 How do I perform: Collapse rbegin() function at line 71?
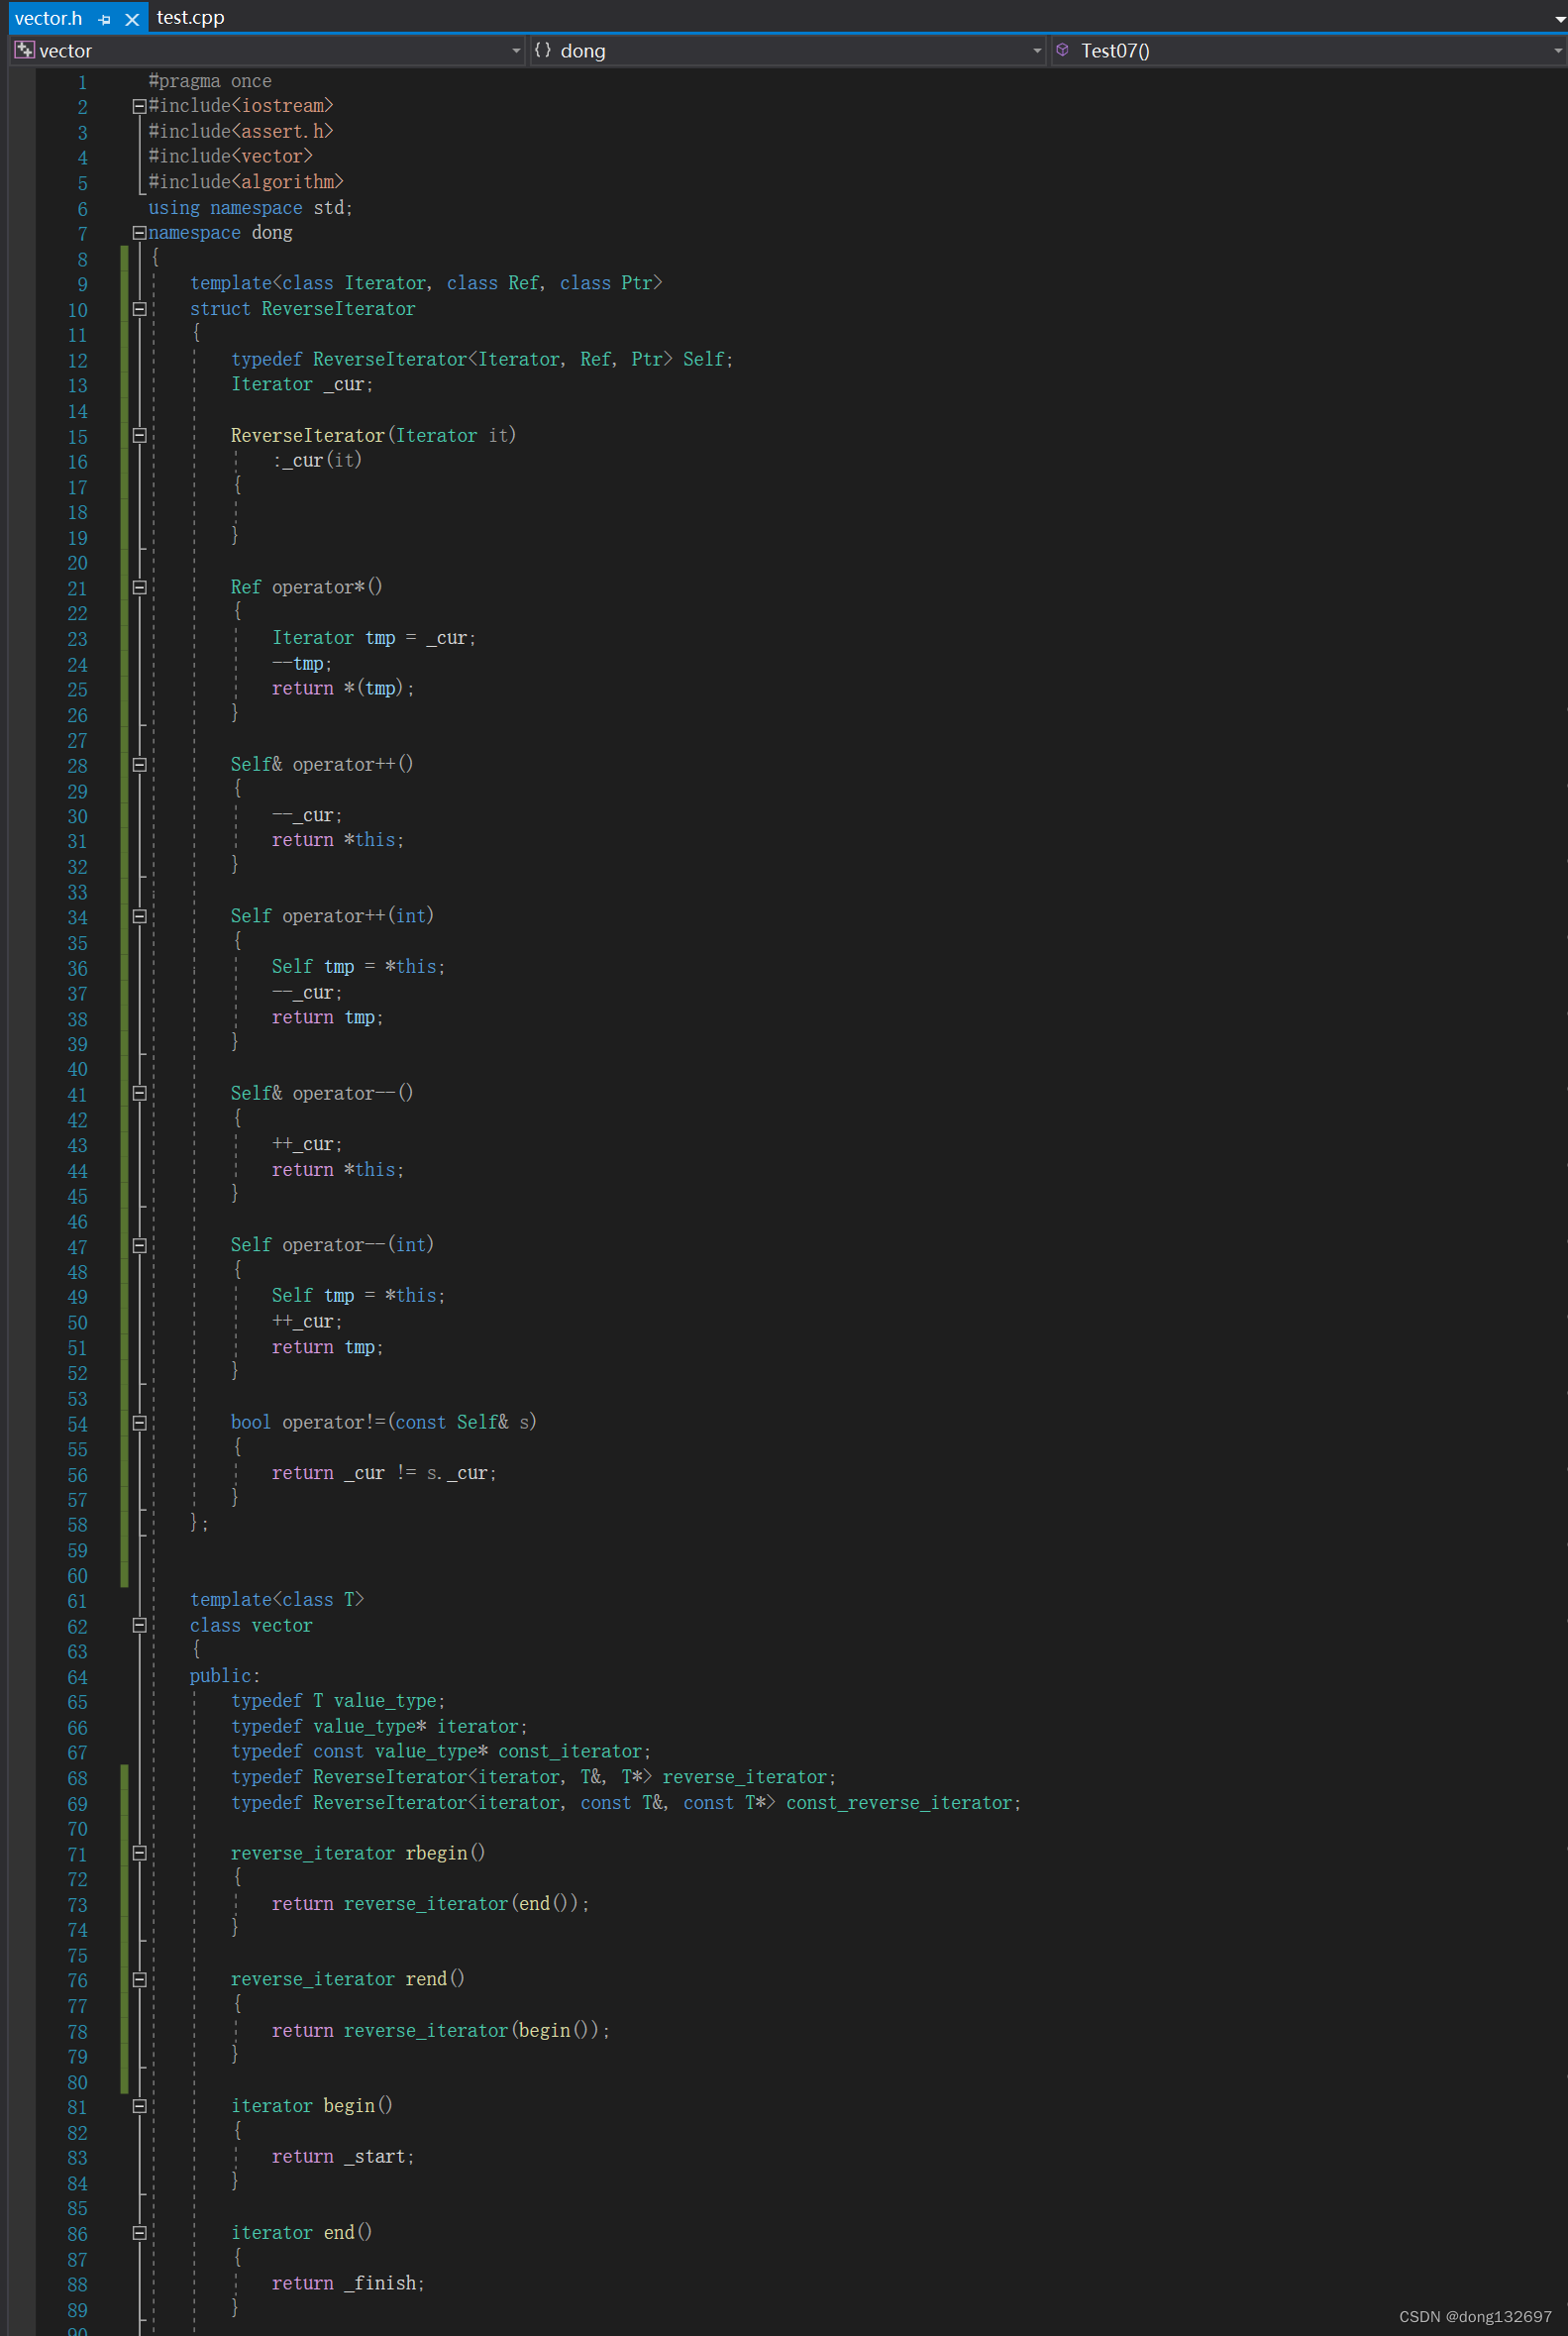(140, 1854)
